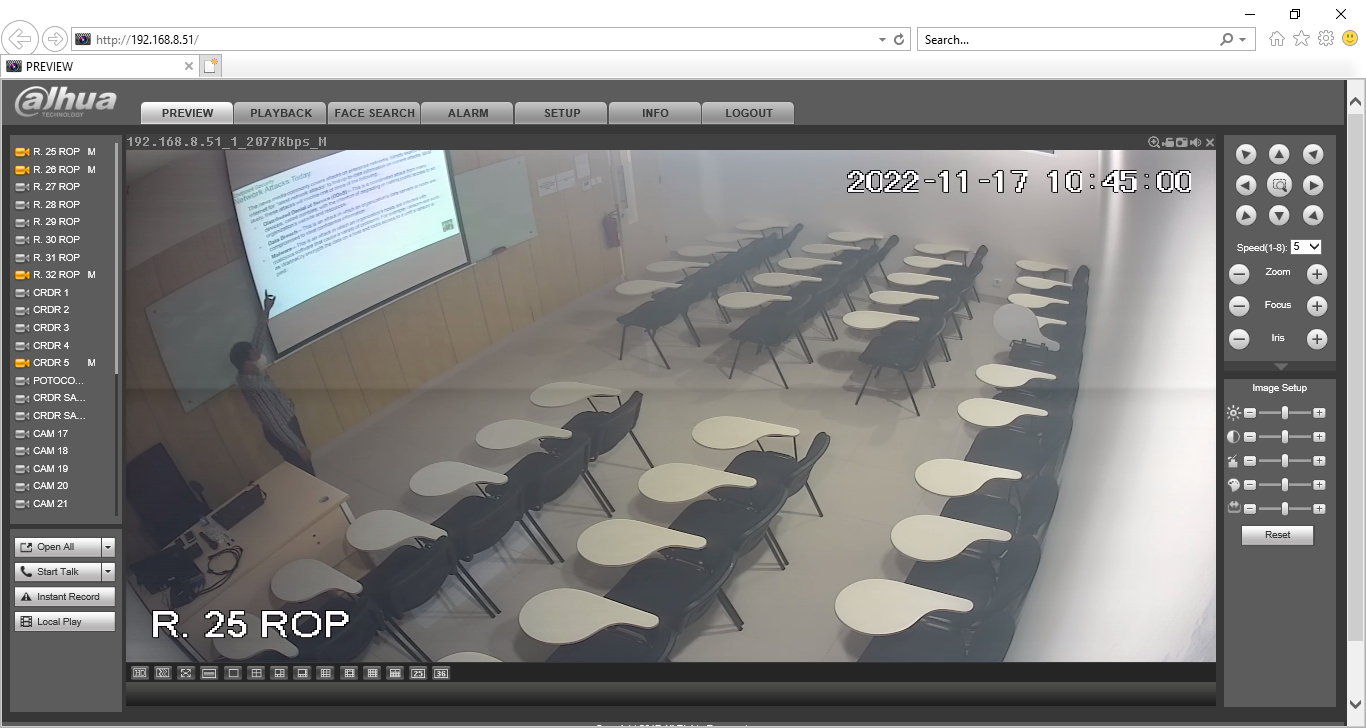Screen dimensions: 1366x728
Task: Open the browser search provider dropdown
Action: tap(1243, 40)
